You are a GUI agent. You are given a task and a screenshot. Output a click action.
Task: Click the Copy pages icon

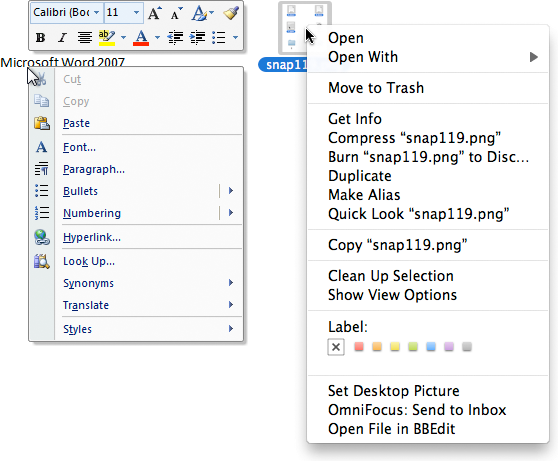[42, 101]
